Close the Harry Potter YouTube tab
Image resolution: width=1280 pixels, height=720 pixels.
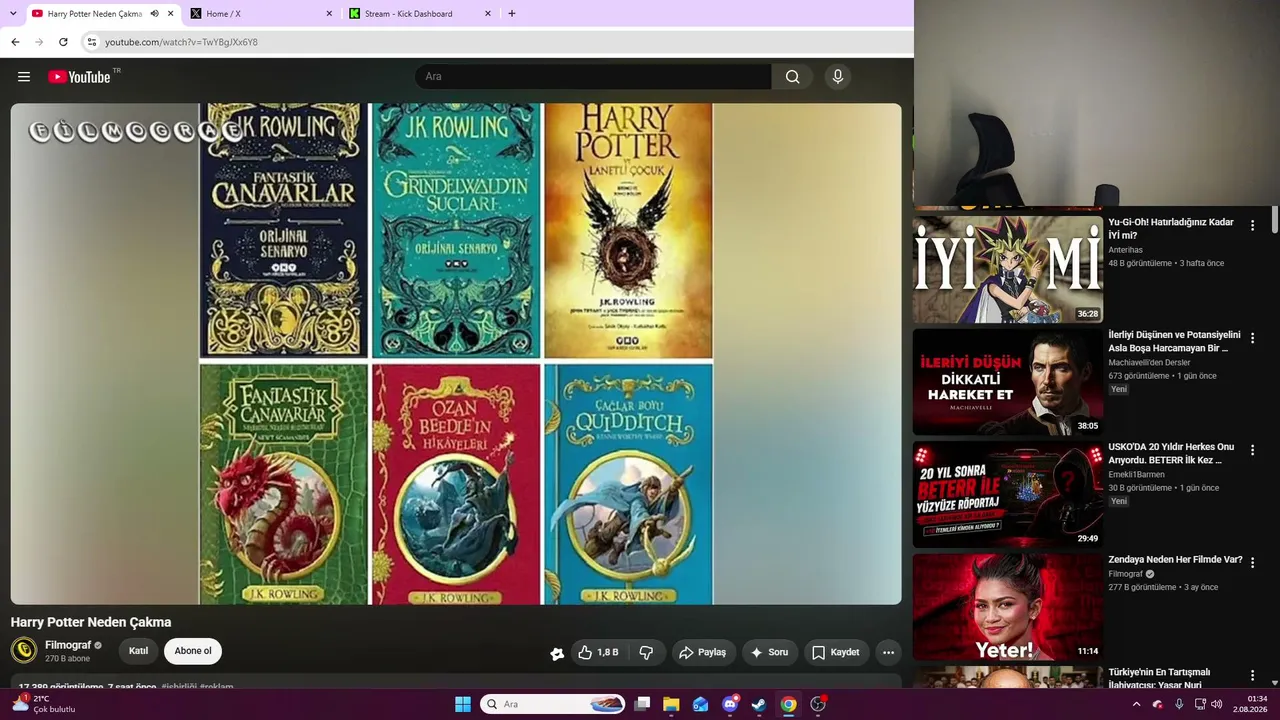[x=171, y=14]
